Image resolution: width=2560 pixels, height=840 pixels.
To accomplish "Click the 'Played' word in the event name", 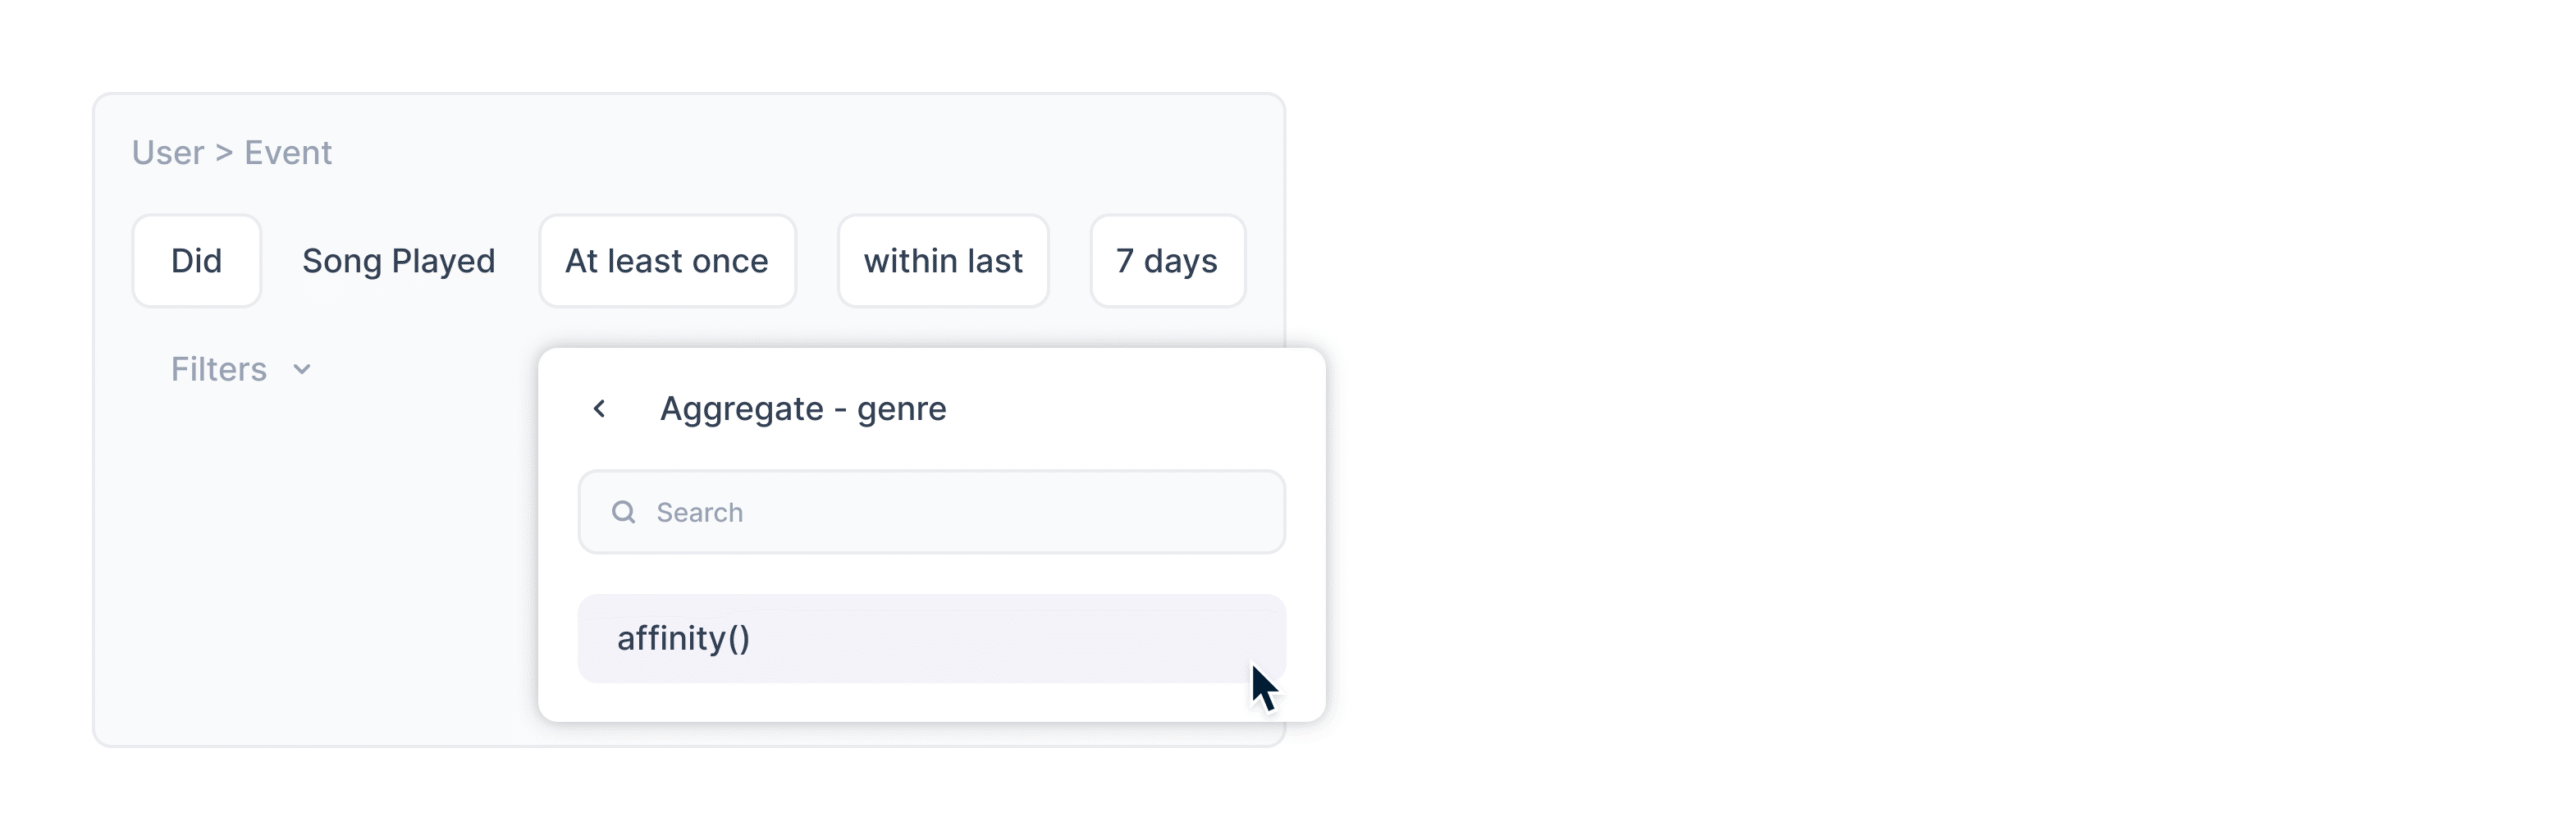I will click(x=443, y=261).
